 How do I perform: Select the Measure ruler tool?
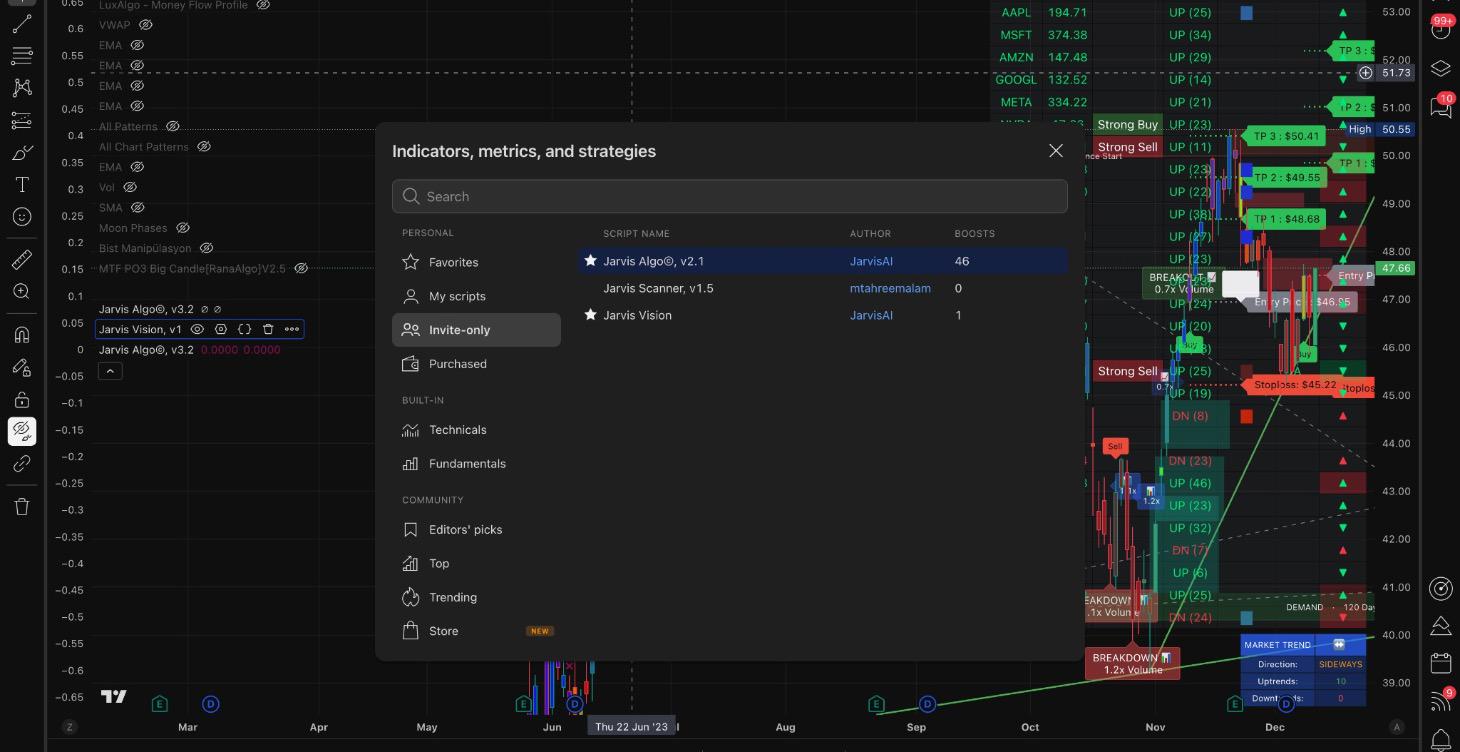click(x=21, y=258)
